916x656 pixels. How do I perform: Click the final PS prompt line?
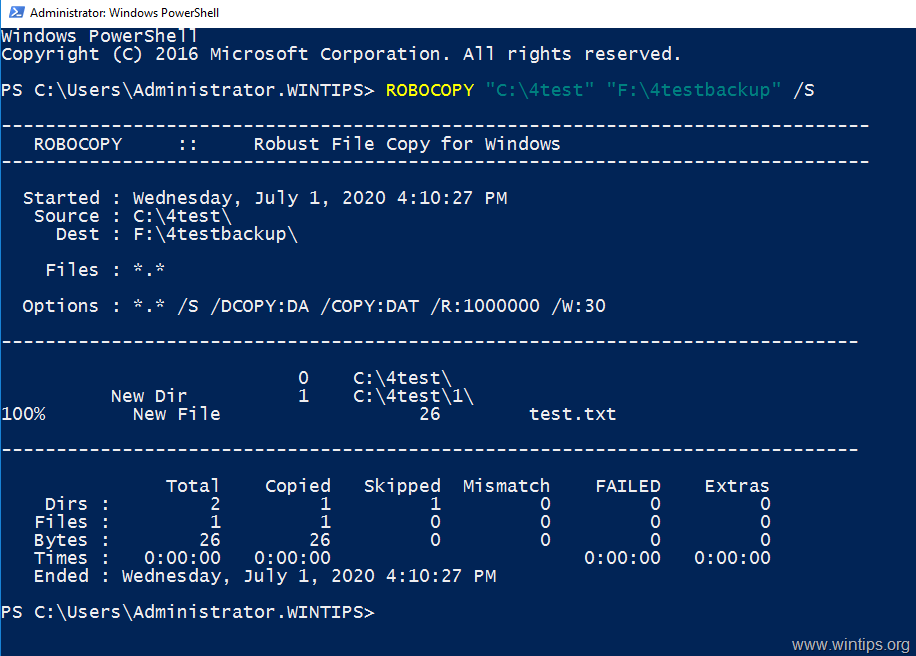pyautogui.click(x=188, y=612)
